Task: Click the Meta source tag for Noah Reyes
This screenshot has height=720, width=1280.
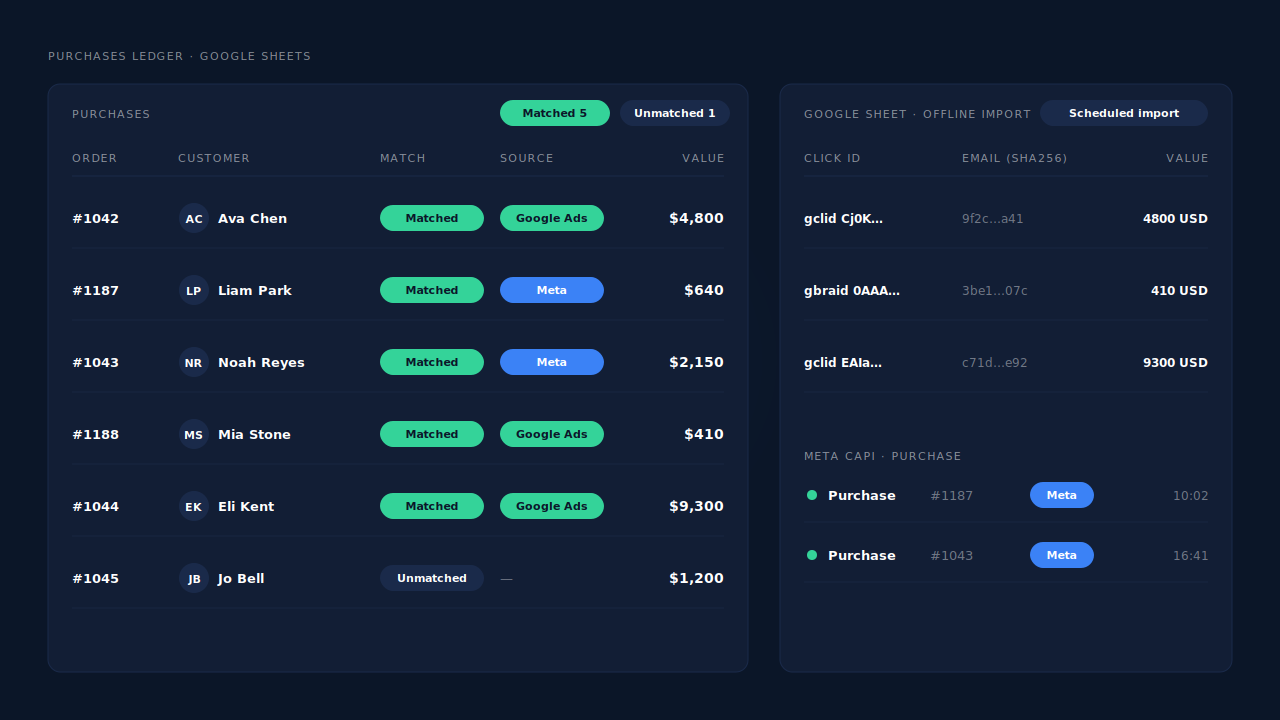Action: point(552,362)
